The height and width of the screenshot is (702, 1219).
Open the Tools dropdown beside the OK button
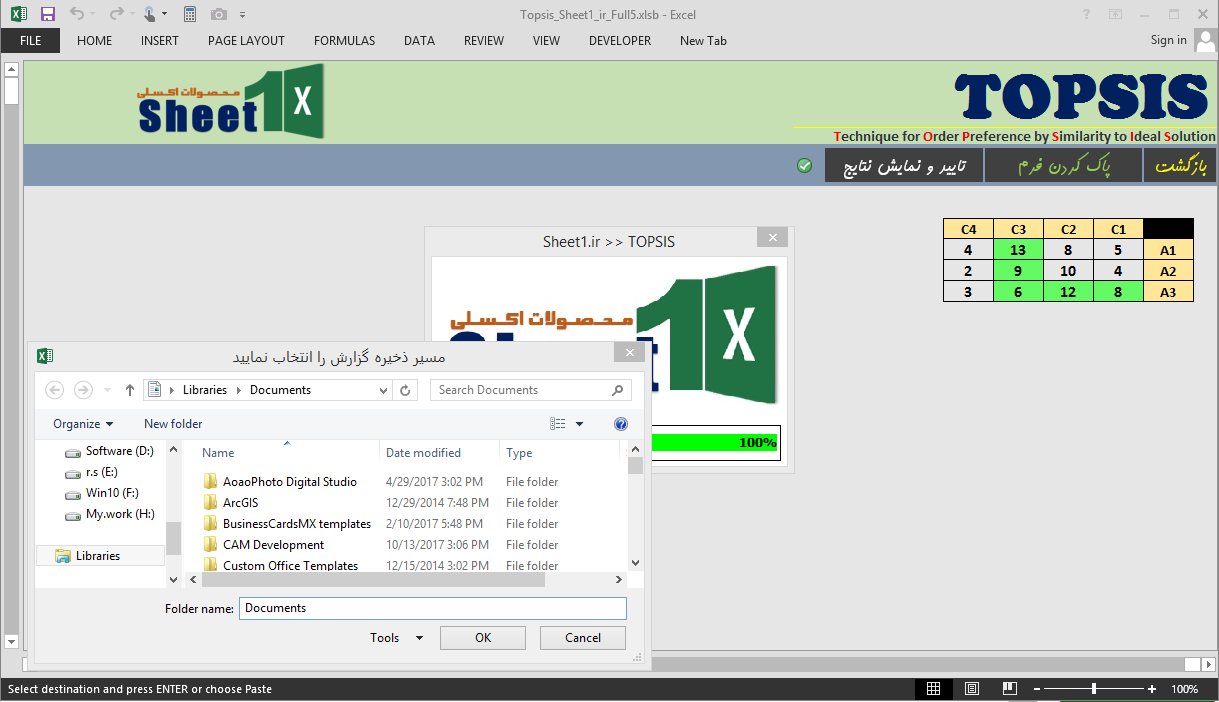click(x=396, y=638)
